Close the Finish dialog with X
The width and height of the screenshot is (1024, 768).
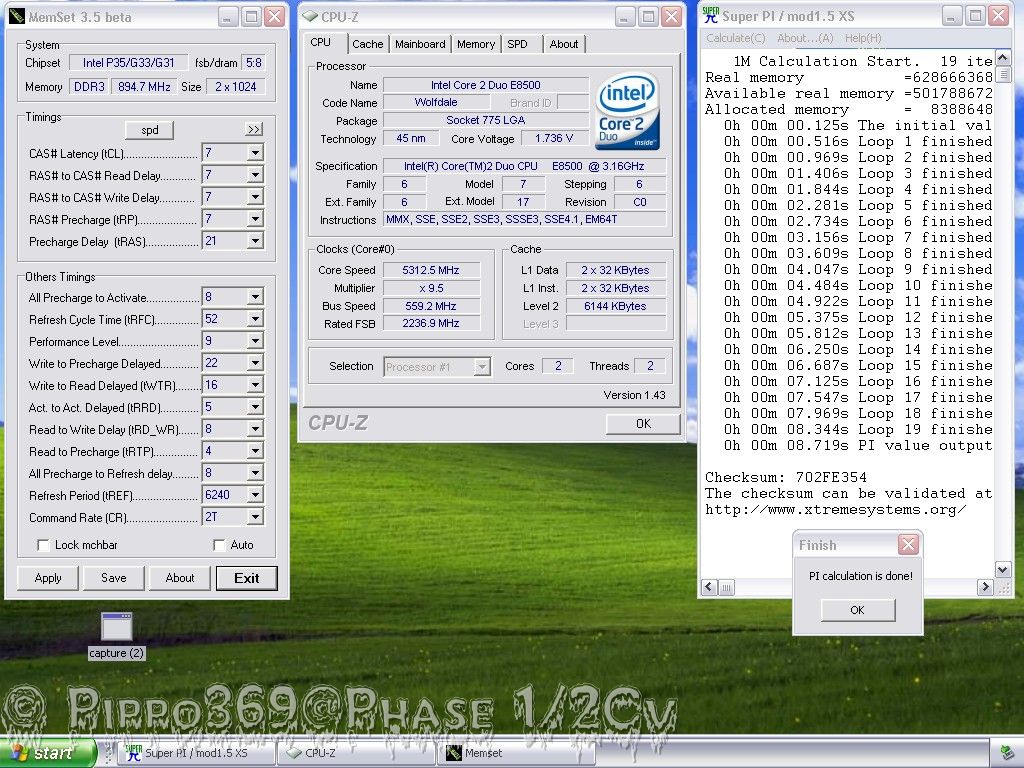click(x=908, y=544)
